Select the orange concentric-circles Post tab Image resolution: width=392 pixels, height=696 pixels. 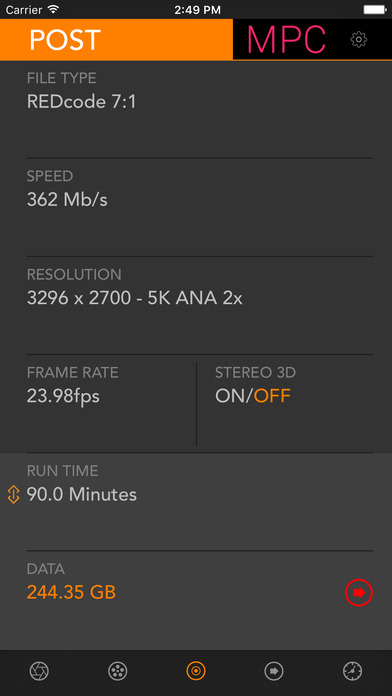(196, 671)
